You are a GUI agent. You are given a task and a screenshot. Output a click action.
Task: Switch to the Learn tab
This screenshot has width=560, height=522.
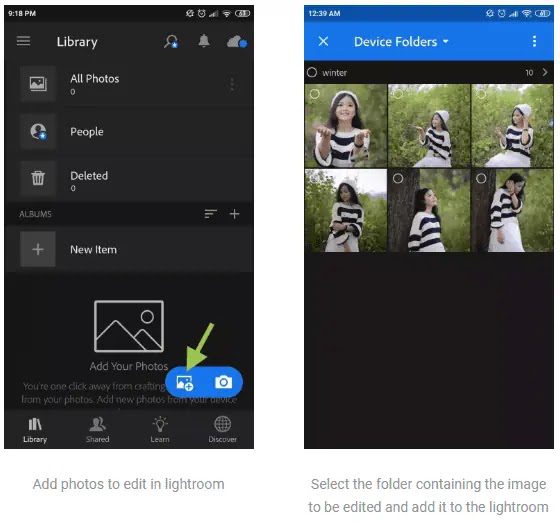point(160,430)
